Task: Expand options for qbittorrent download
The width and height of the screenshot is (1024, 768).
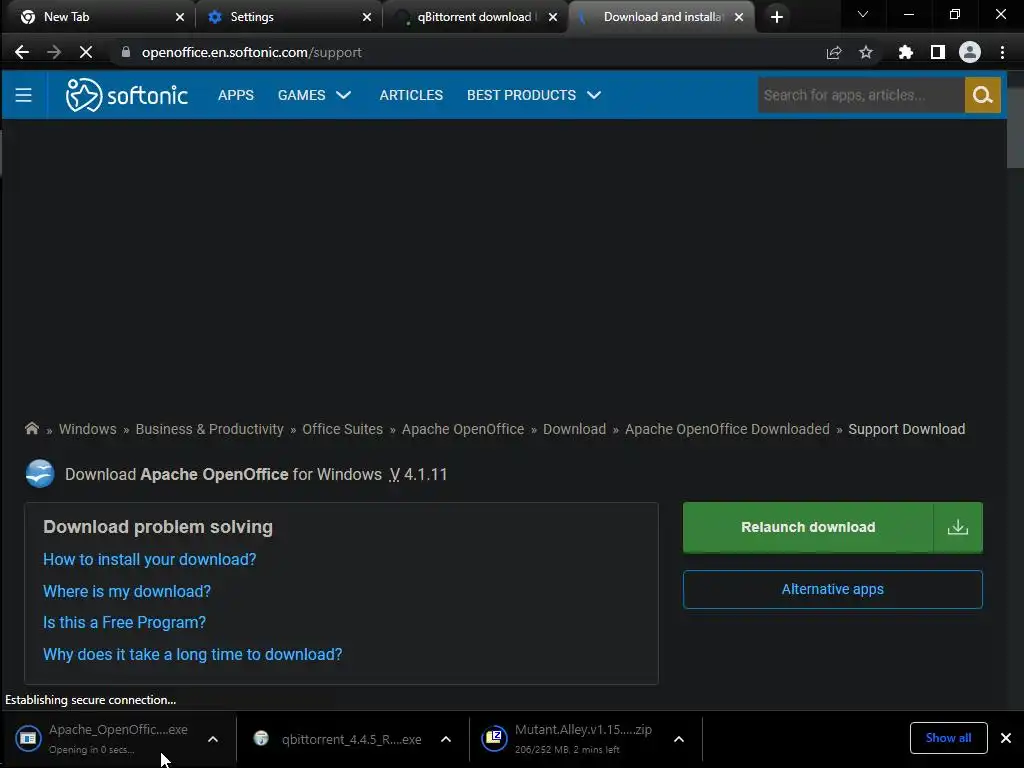Action: (x=445, y=739)
